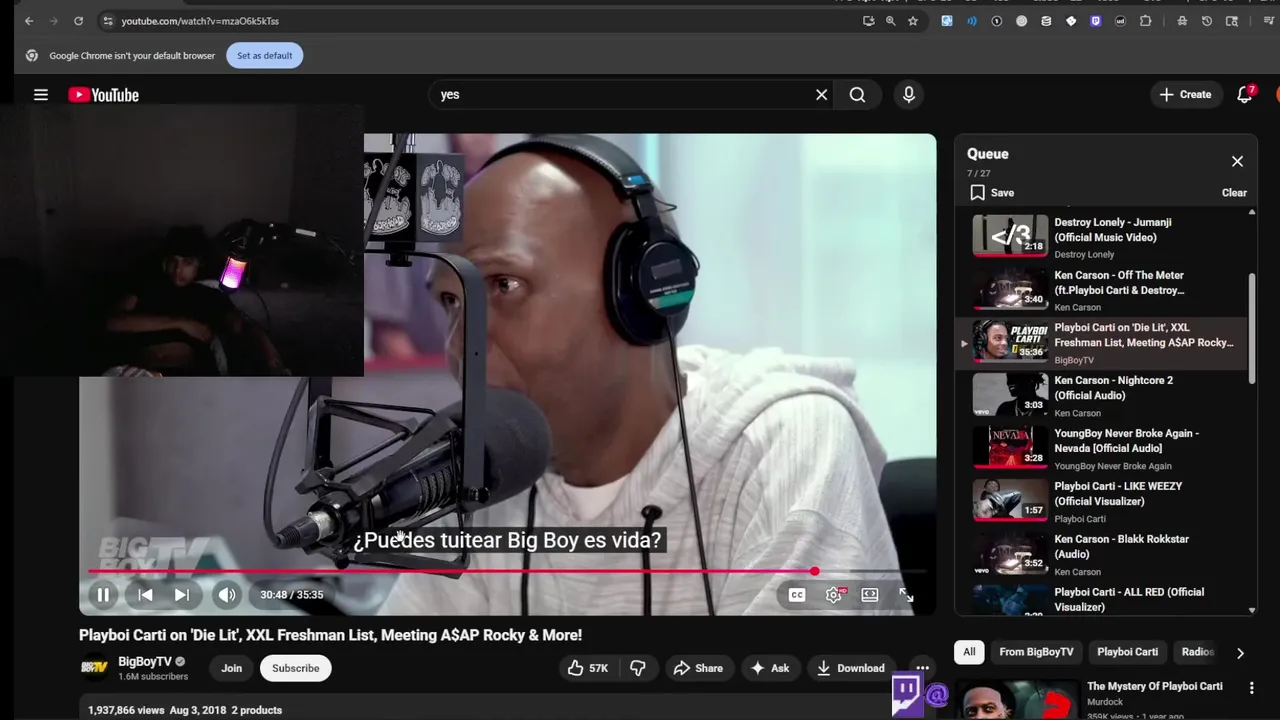
Task: Start voice search with microphone
Action: (x=908, y=94)
